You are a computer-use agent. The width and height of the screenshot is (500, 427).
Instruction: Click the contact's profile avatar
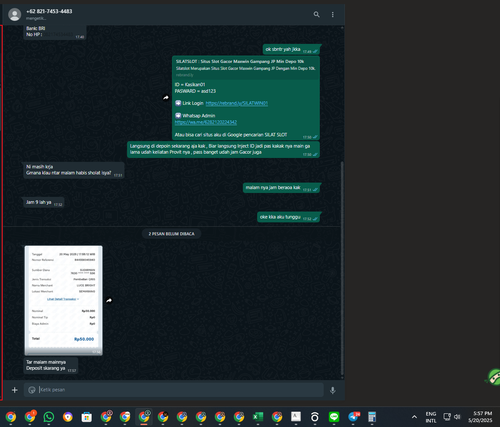pos(14,14)
